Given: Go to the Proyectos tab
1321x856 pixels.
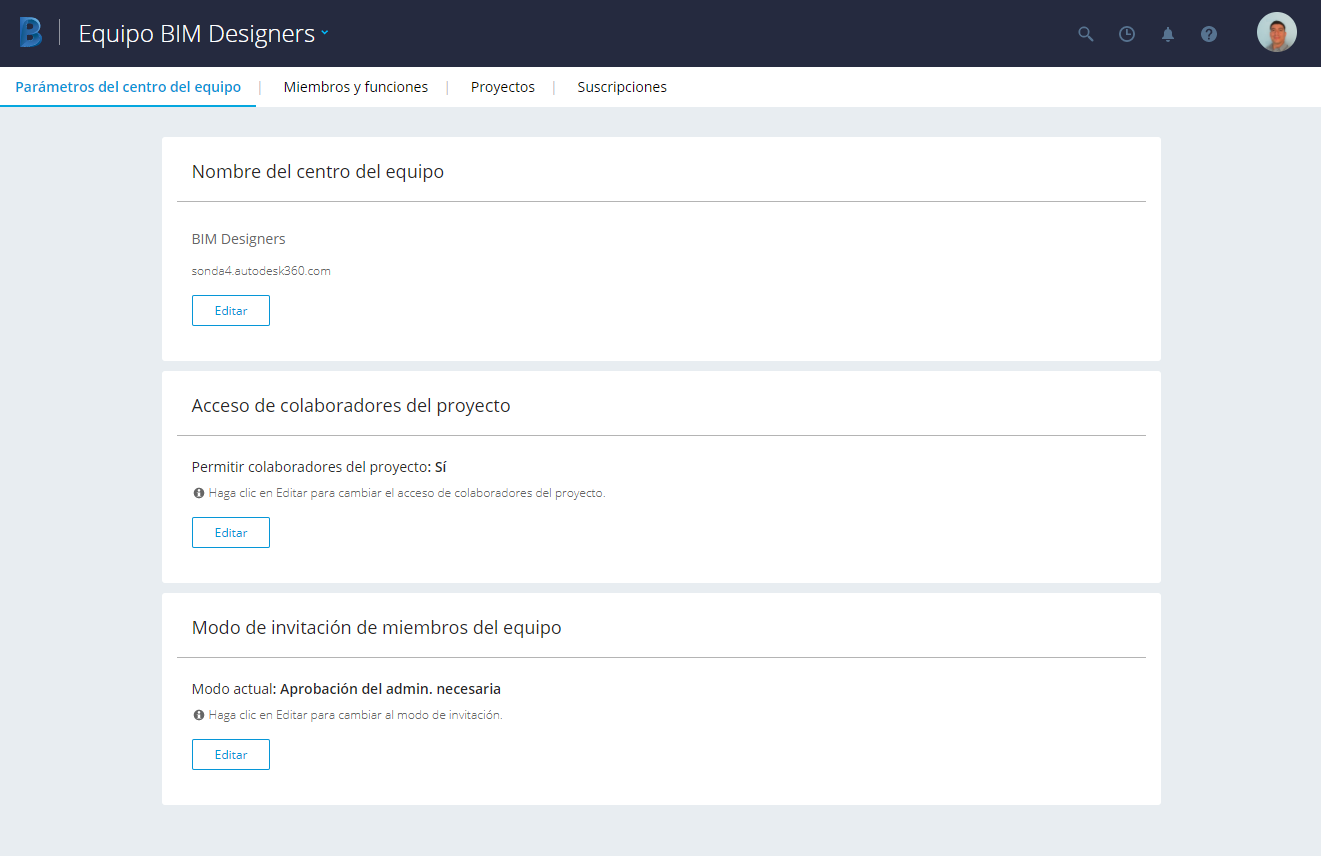Looking at the screenshot, I should point(502,87).
